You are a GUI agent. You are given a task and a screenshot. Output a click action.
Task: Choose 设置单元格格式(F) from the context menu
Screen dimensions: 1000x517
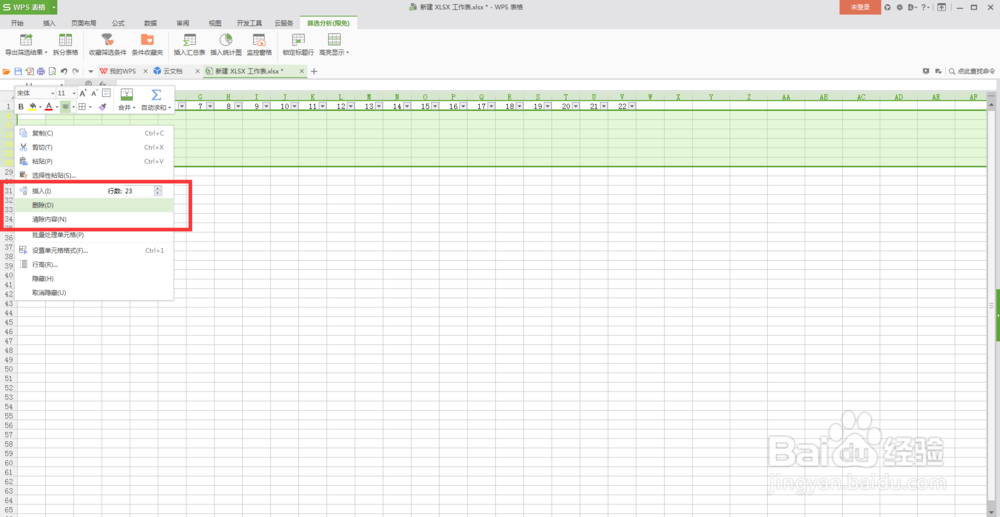point(94,251)
